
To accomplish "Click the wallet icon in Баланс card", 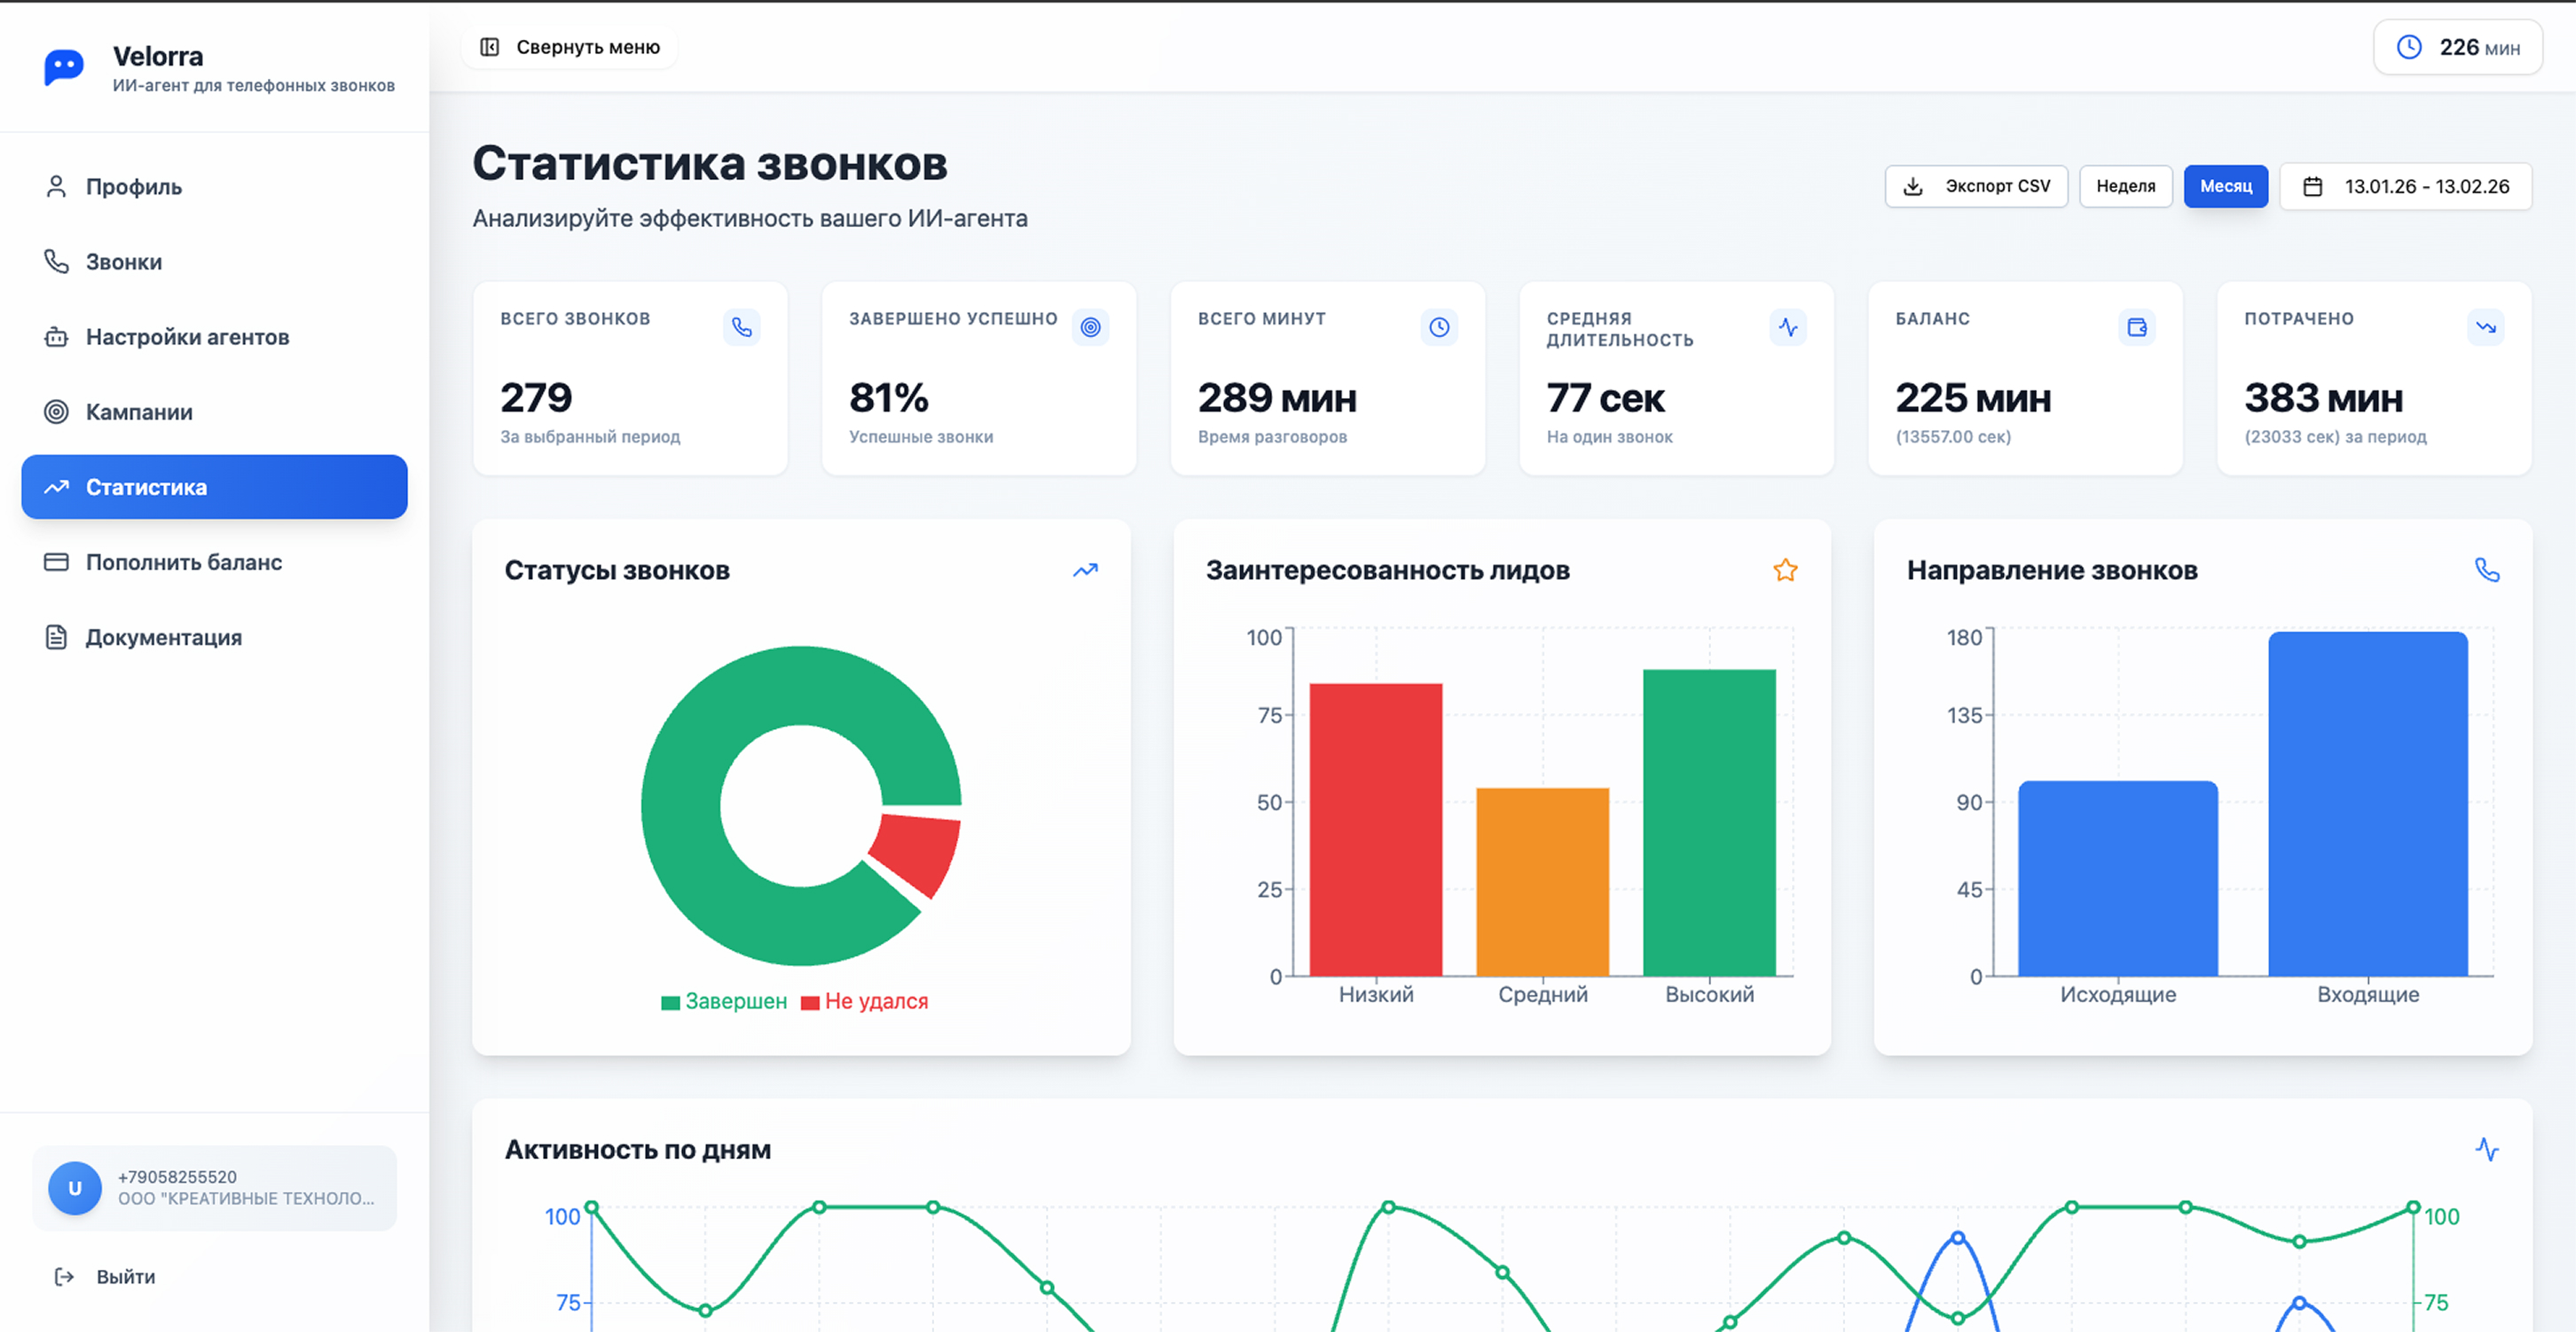I will click(x=2136, y=327).
